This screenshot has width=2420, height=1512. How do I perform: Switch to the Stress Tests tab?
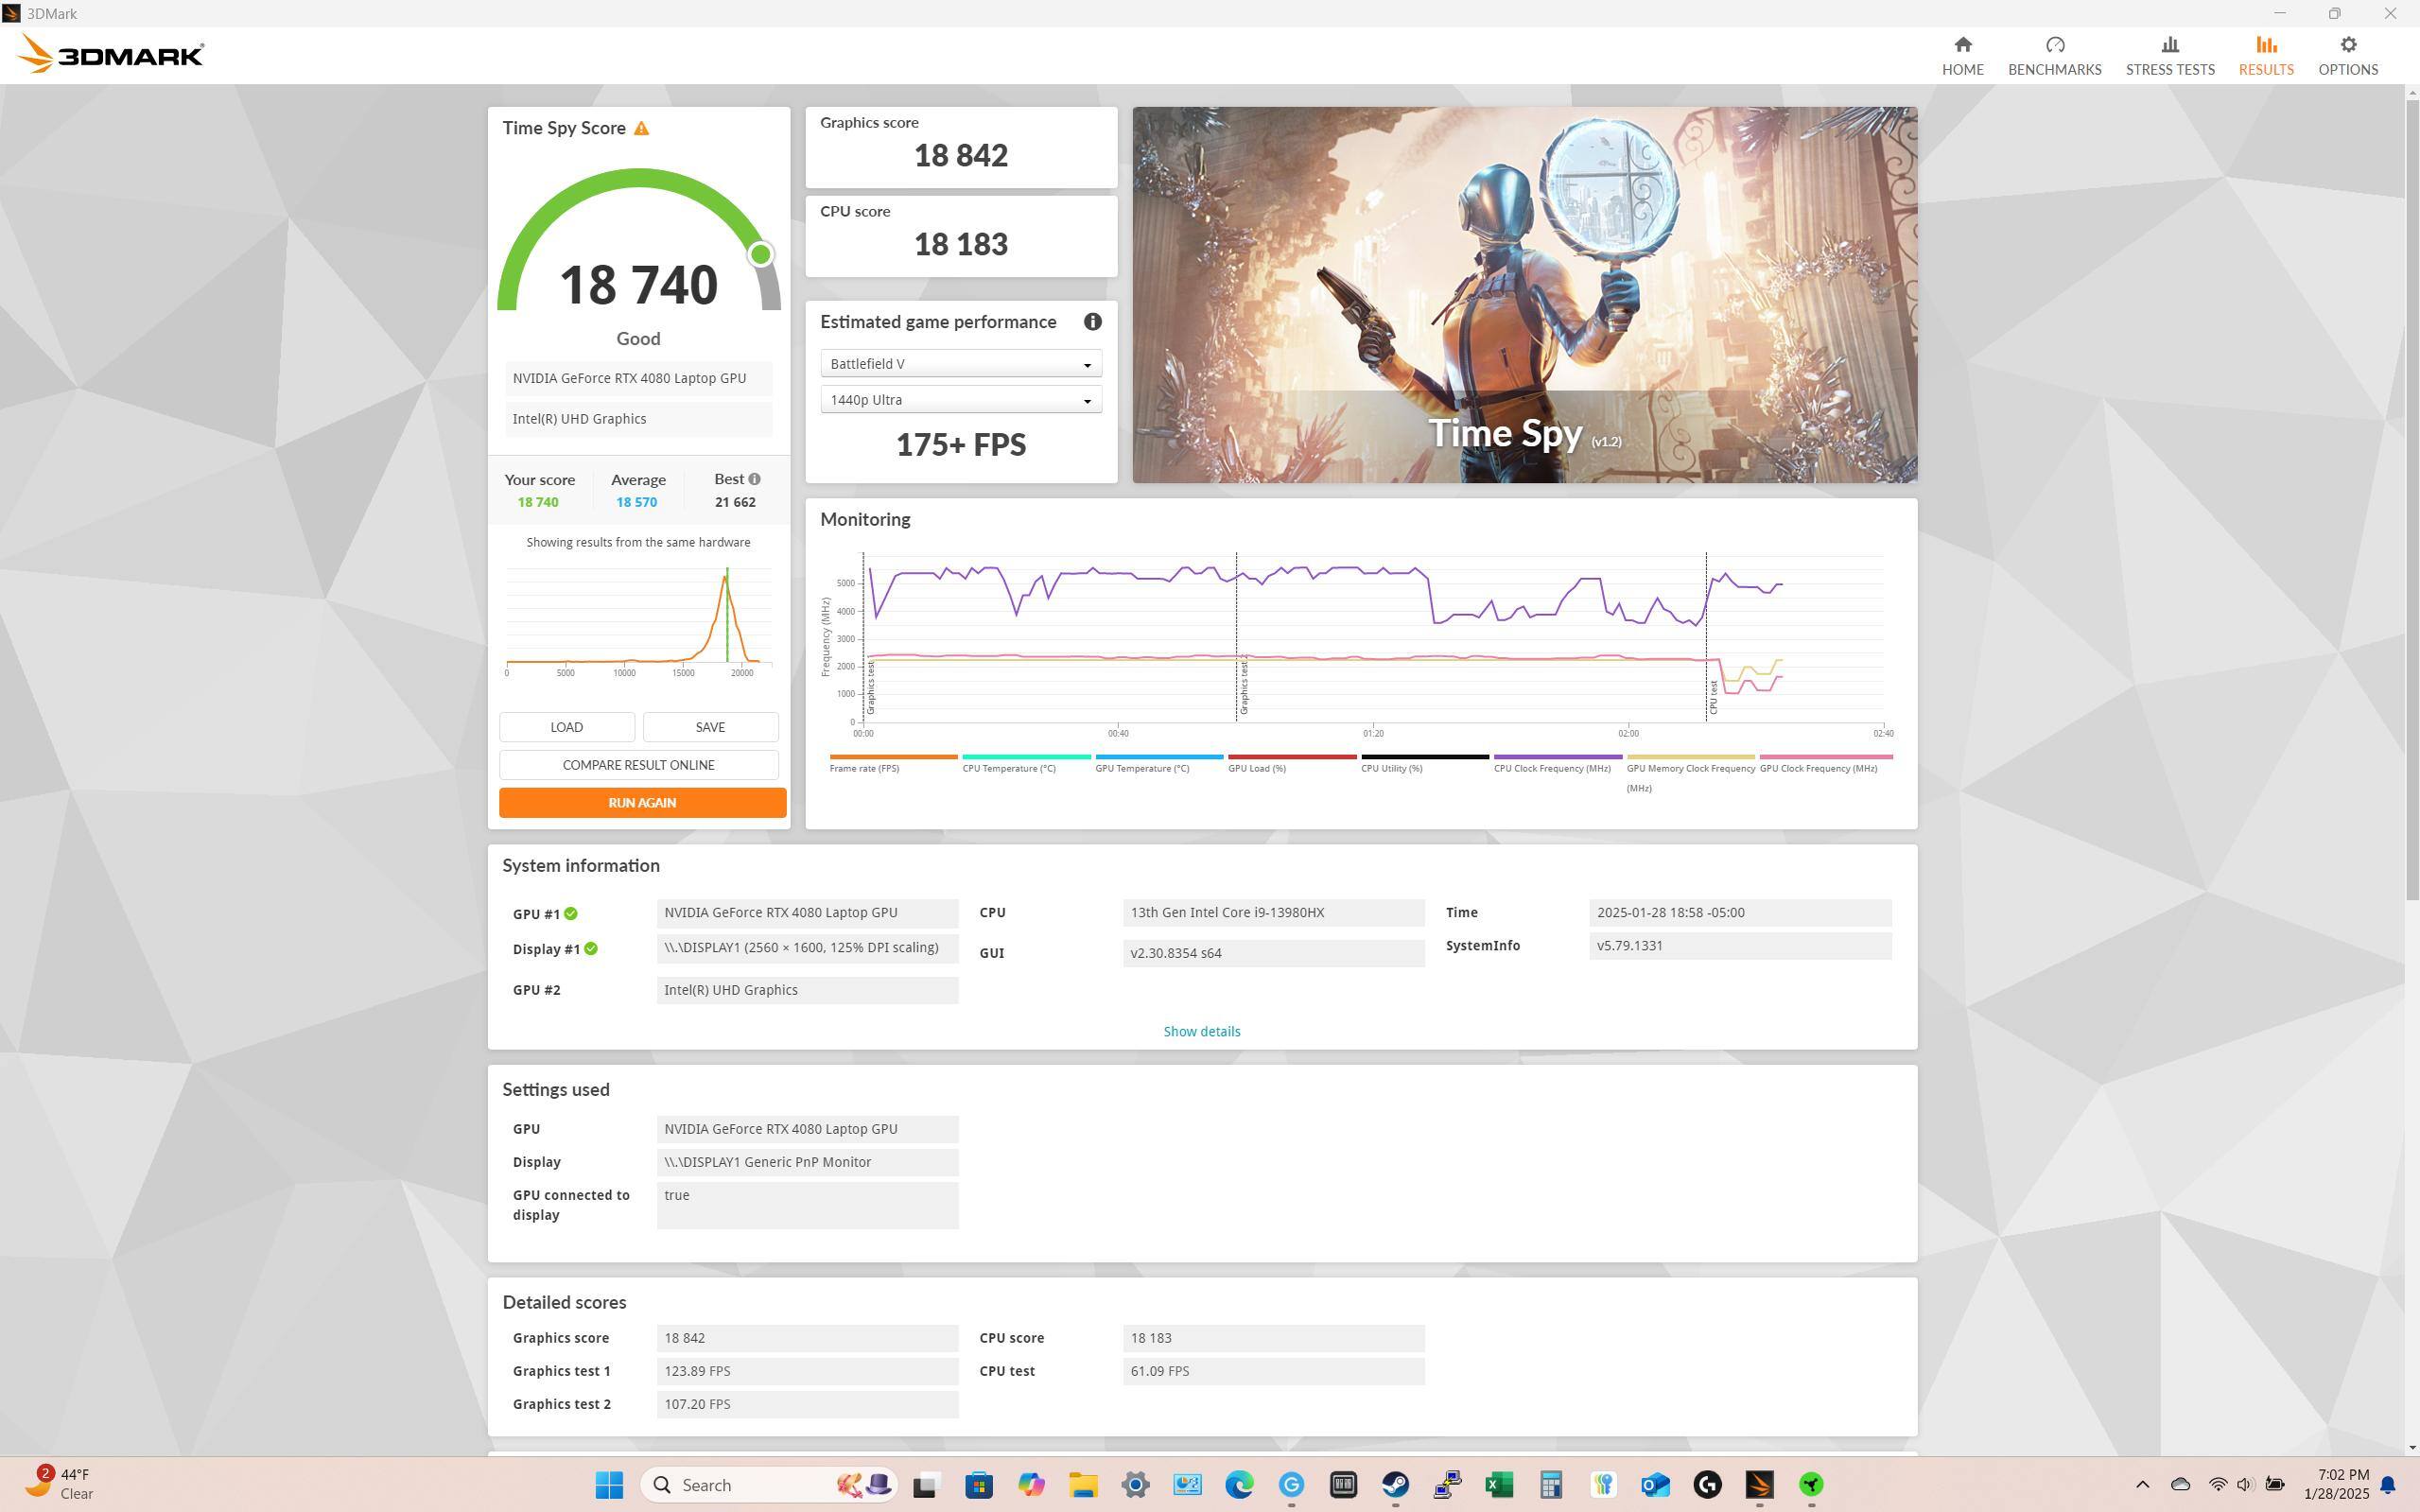pyautogui.click(x=2169, y=56)
